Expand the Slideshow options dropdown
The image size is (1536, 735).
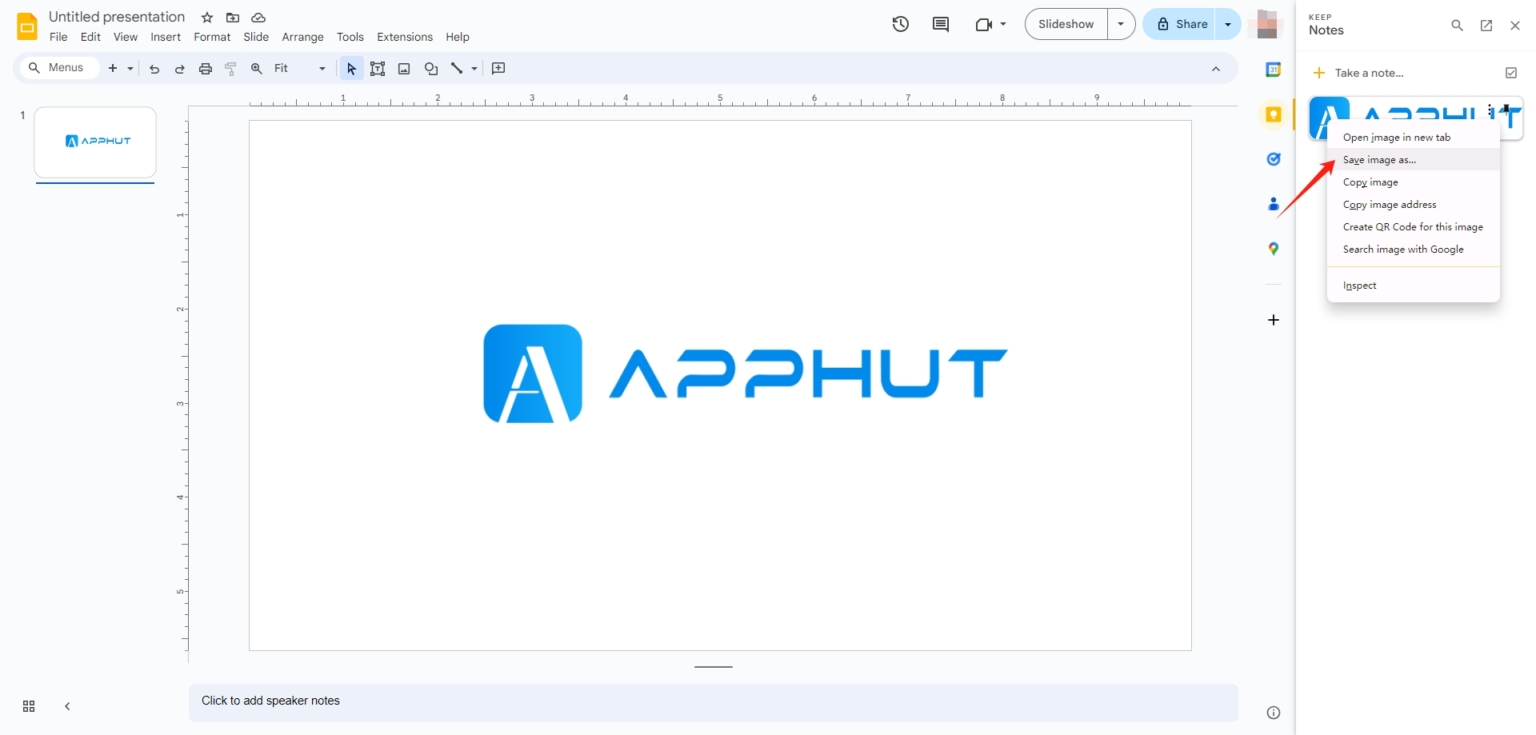coord(1120,23)
